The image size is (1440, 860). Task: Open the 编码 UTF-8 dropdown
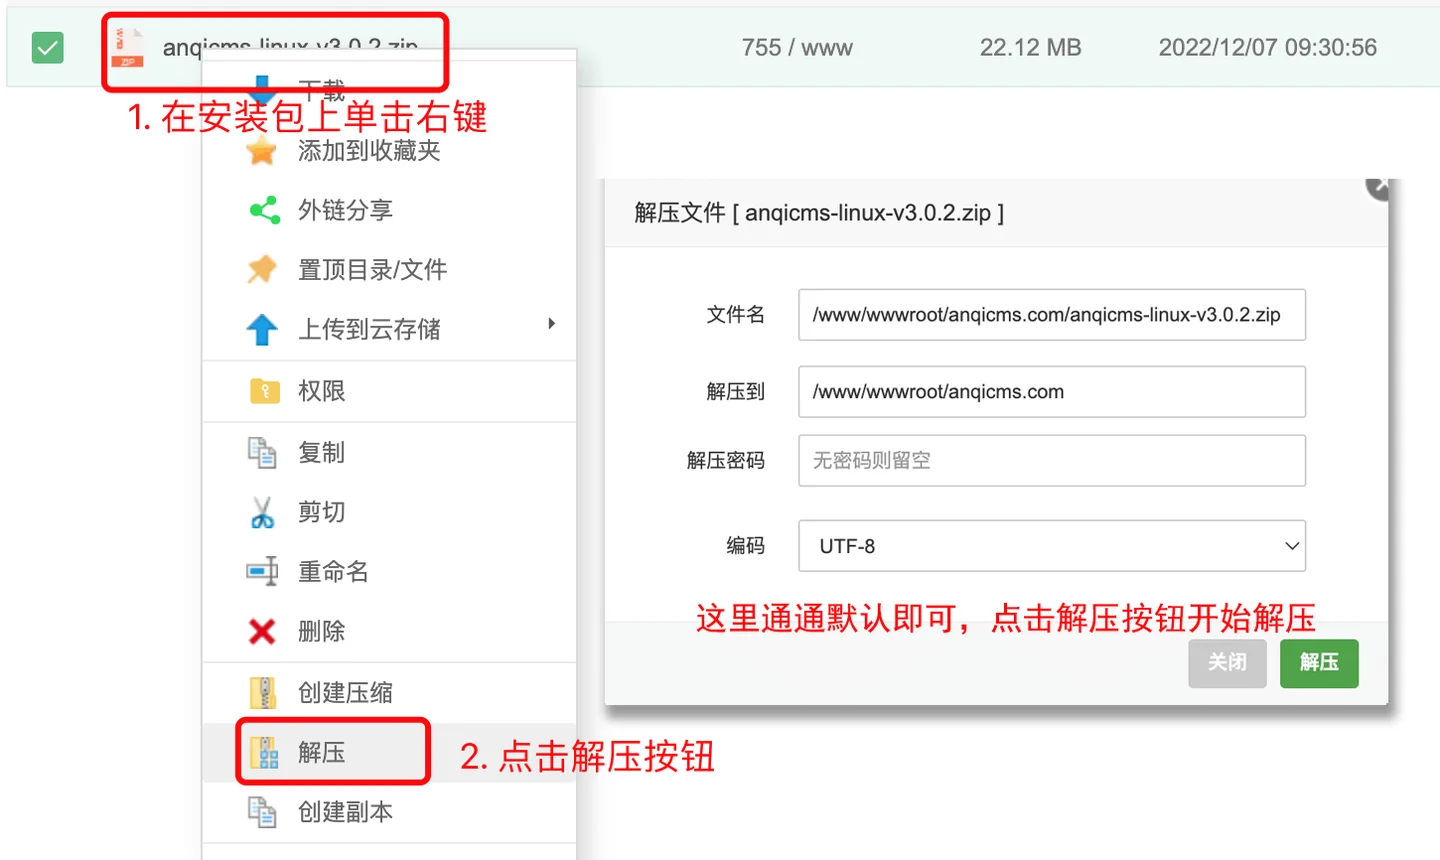[x=1051, y=546]
